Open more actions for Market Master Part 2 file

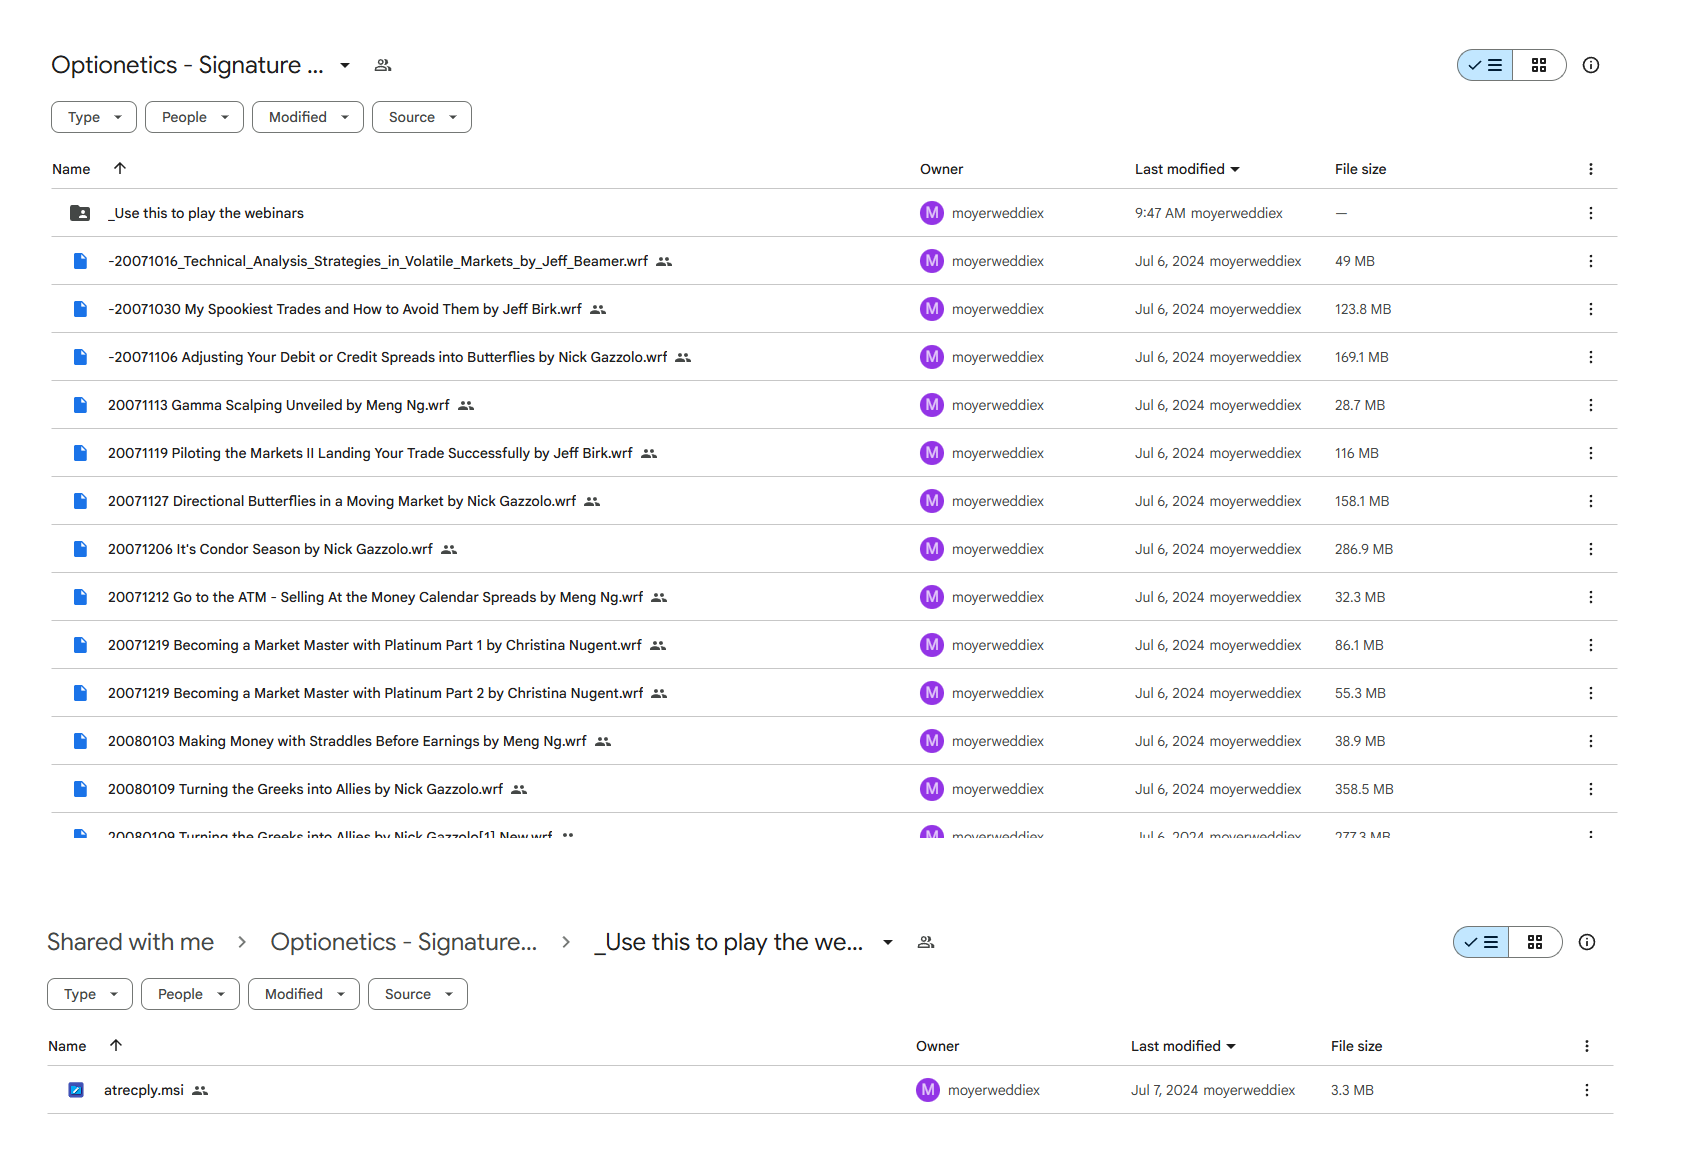point(1591,693)
